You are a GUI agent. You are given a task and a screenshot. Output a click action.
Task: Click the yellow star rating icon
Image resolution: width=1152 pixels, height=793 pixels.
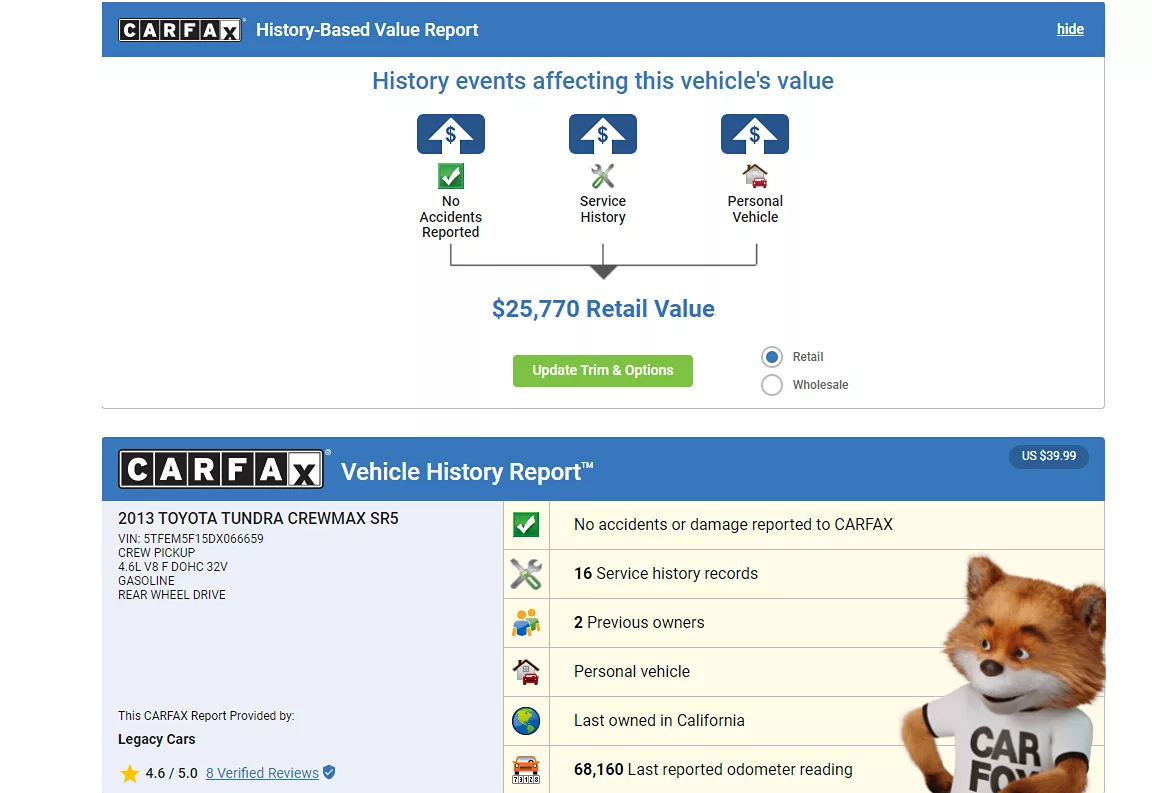(130, 773)
